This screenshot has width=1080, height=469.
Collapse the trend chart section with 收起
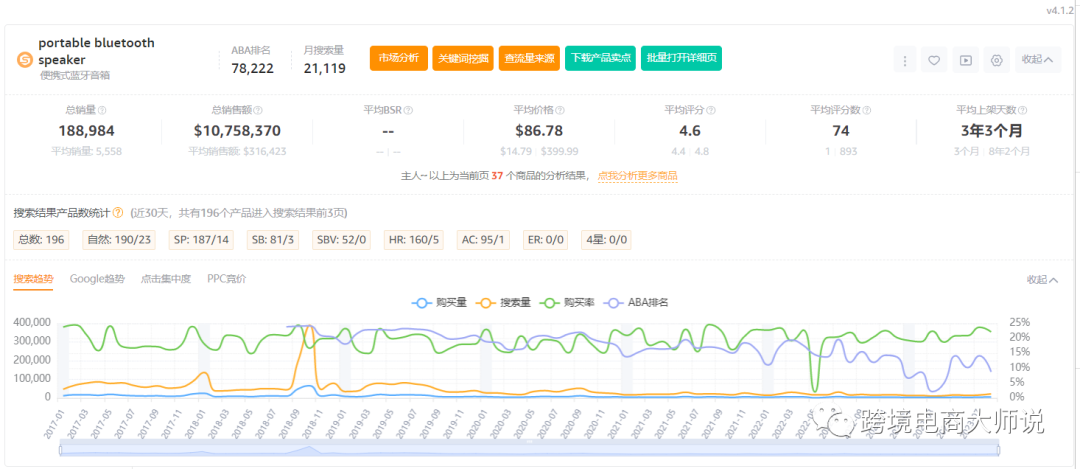point(1042,279)
